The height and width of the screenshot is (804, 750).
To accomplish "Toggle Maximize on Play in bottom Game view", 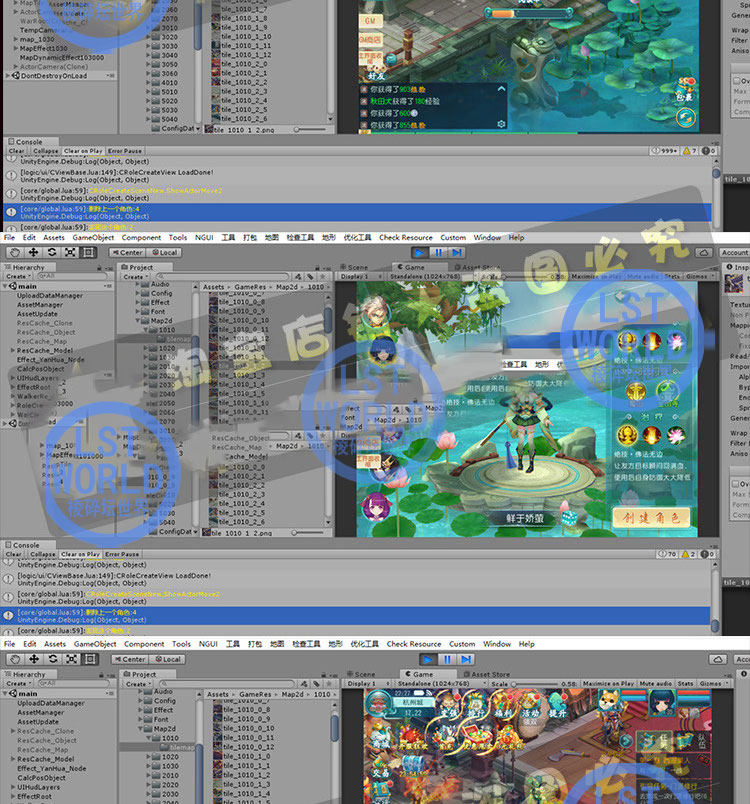I will point(608,684).
